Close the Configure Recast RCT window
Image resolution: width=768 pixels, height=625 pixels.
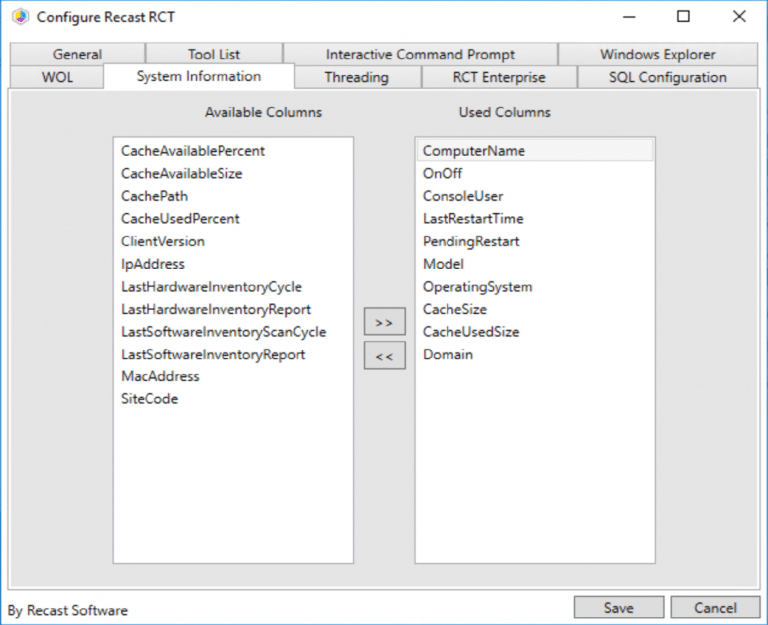(739, 17)
